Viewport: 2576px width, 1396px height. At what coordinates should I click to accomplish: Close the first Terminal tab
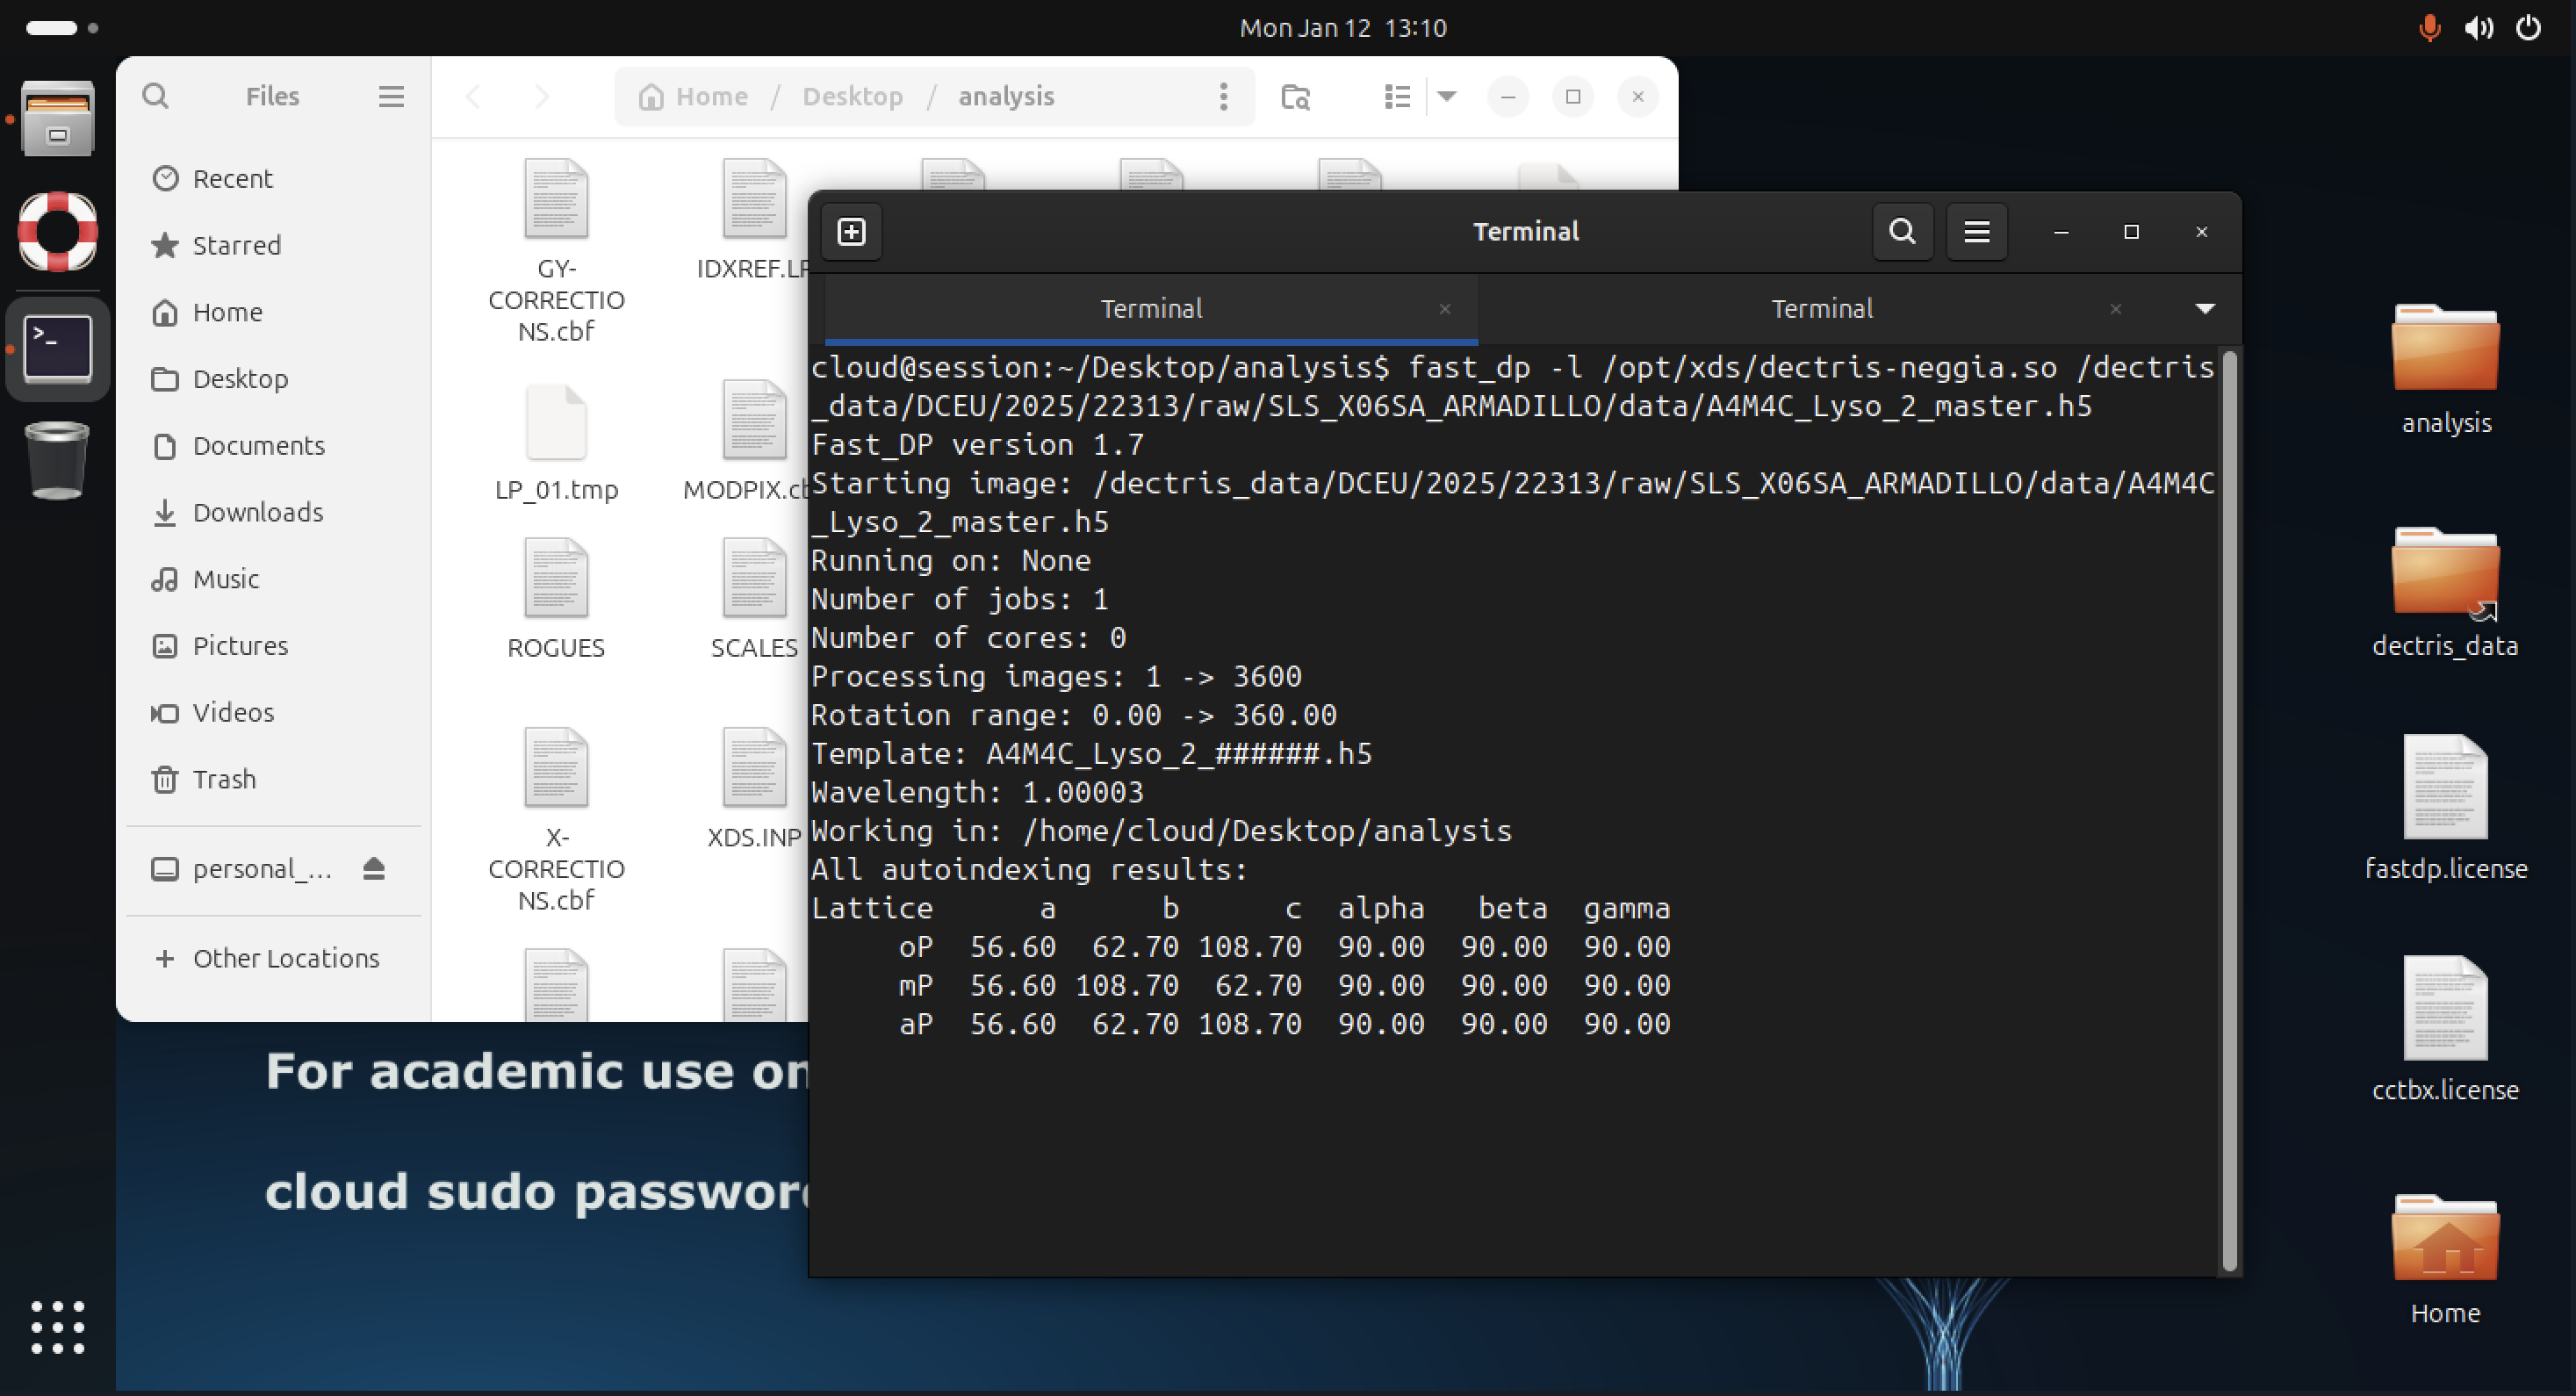(x=1444, y=310)
